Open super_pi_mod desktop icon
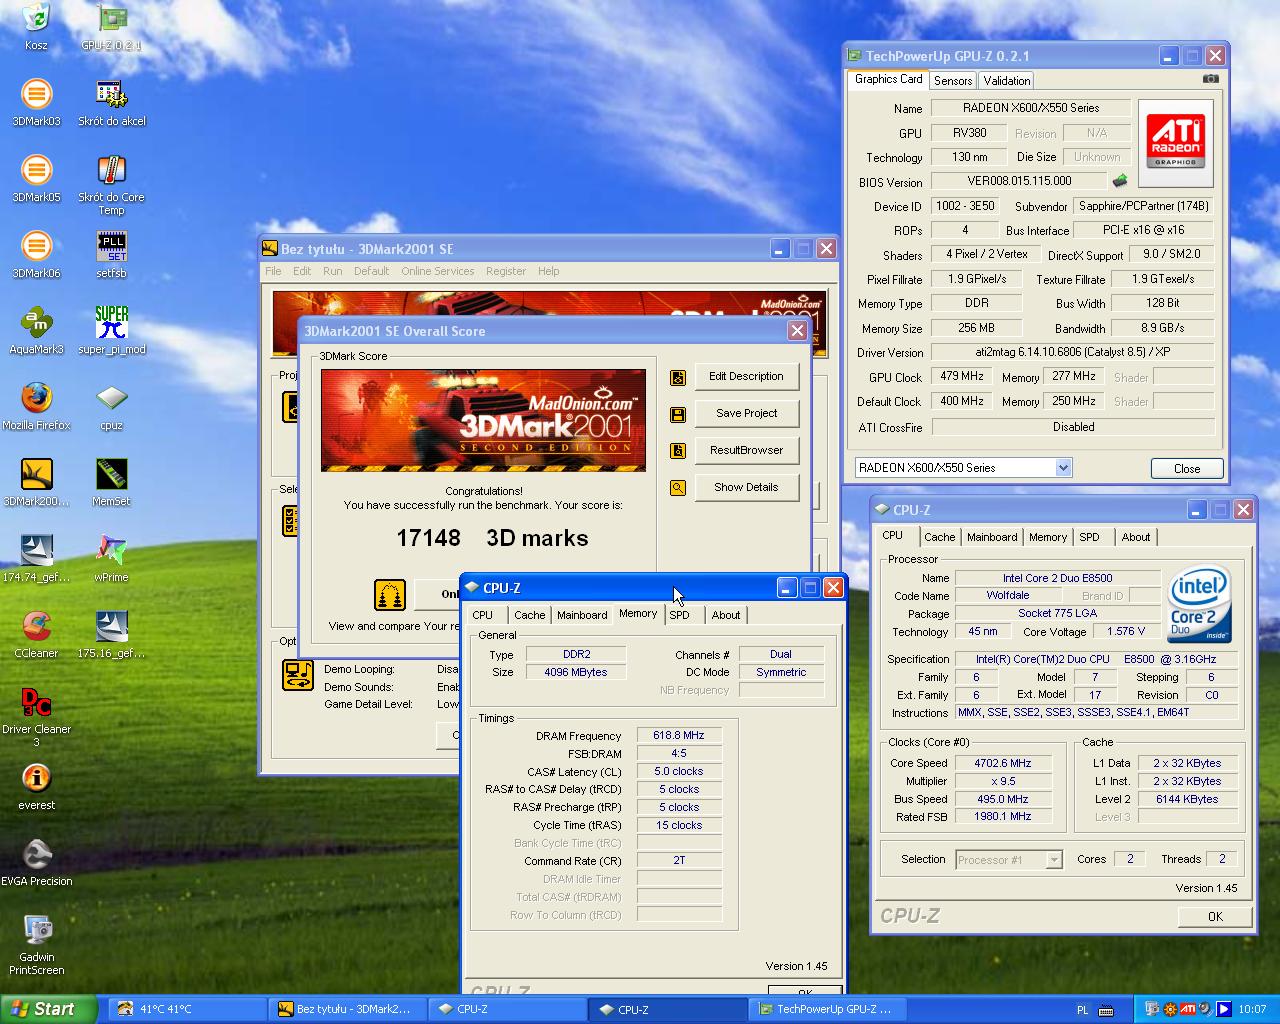The width and height of the screenshot is (1280, 1024). coord(111,330)
